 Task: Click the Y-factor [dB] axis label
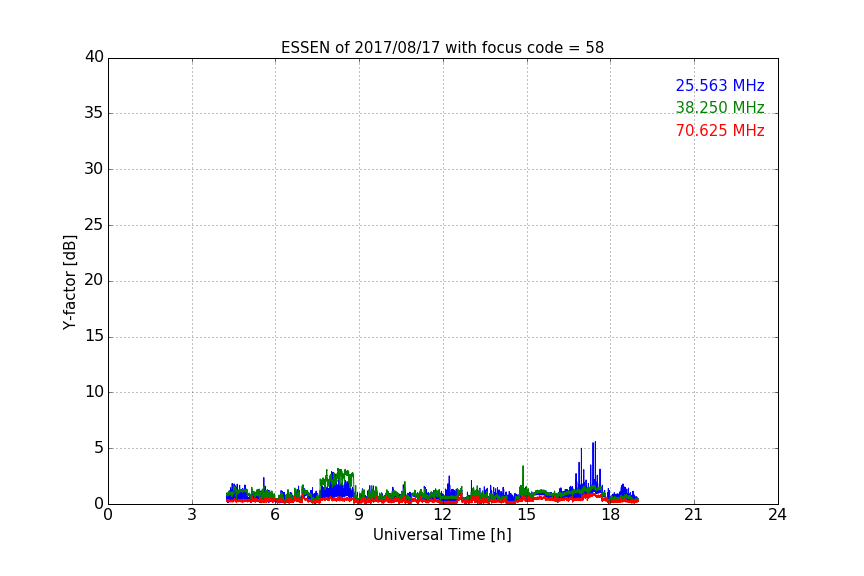(69, 282)
